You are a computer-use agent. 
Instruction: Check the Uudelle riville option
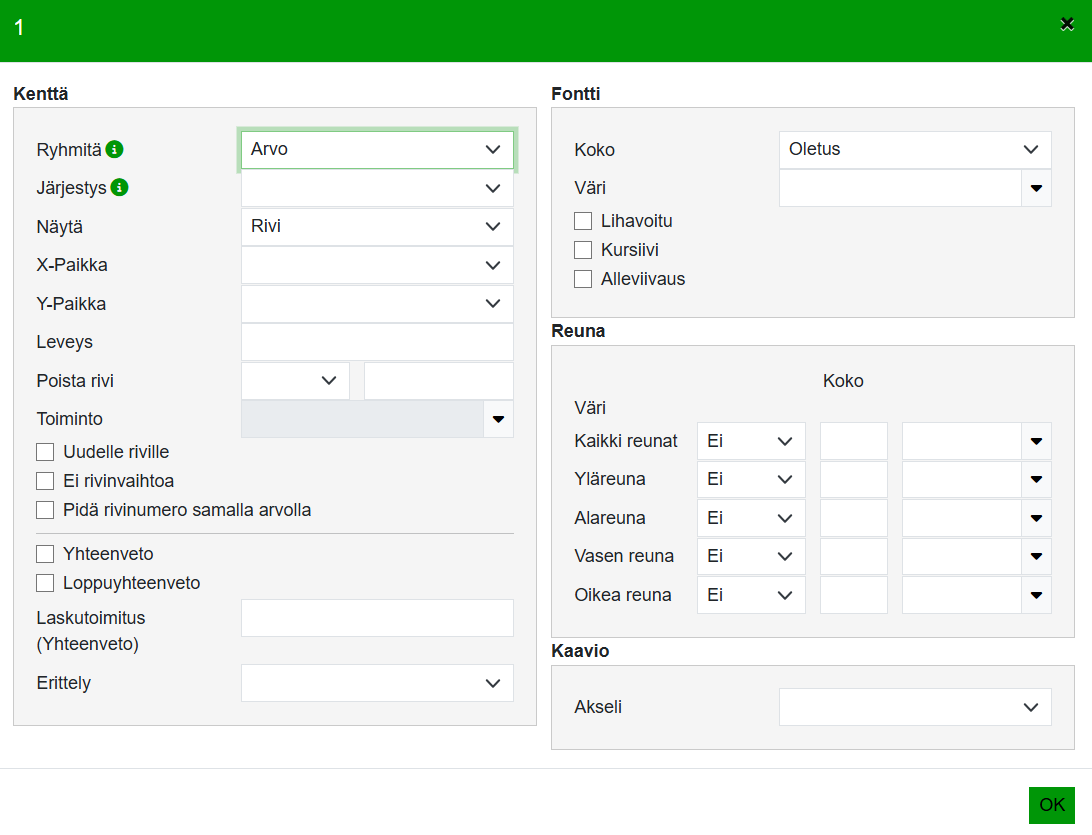(45, 452)
